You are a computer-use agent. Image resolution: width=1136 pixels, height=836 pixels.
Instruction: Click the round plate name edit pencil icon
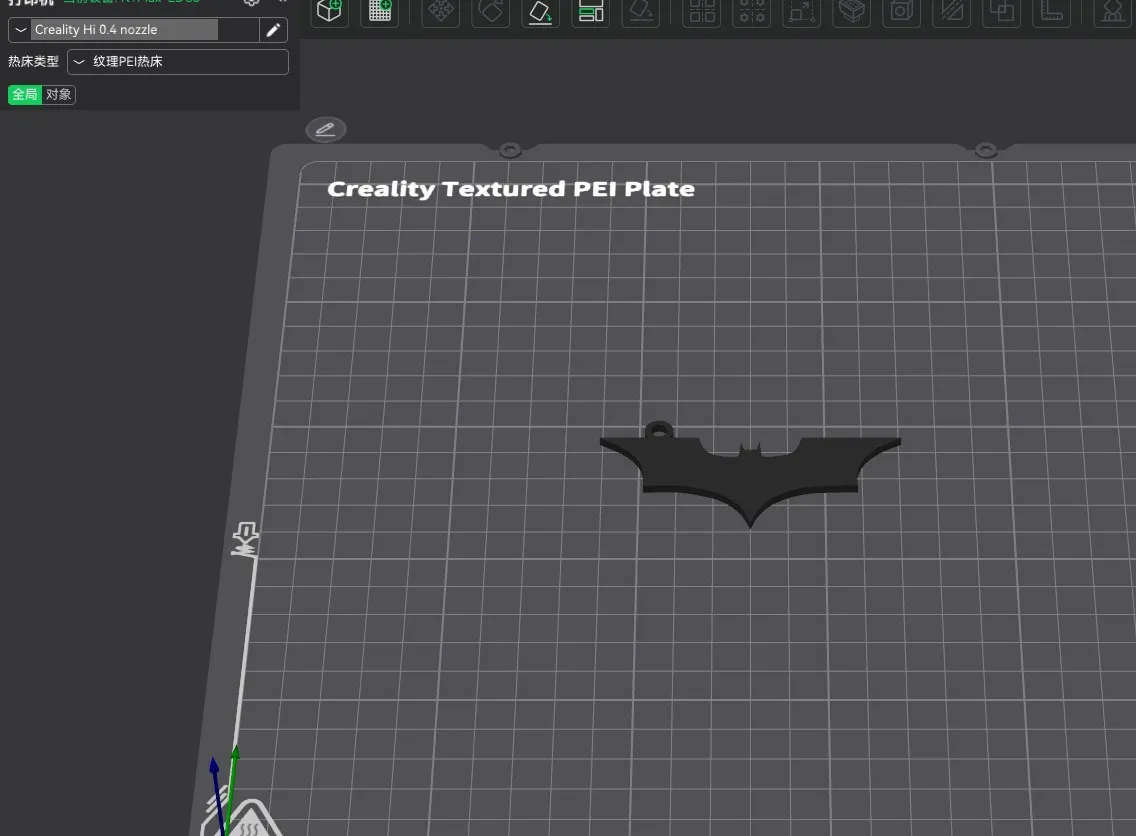click(326, 129)
